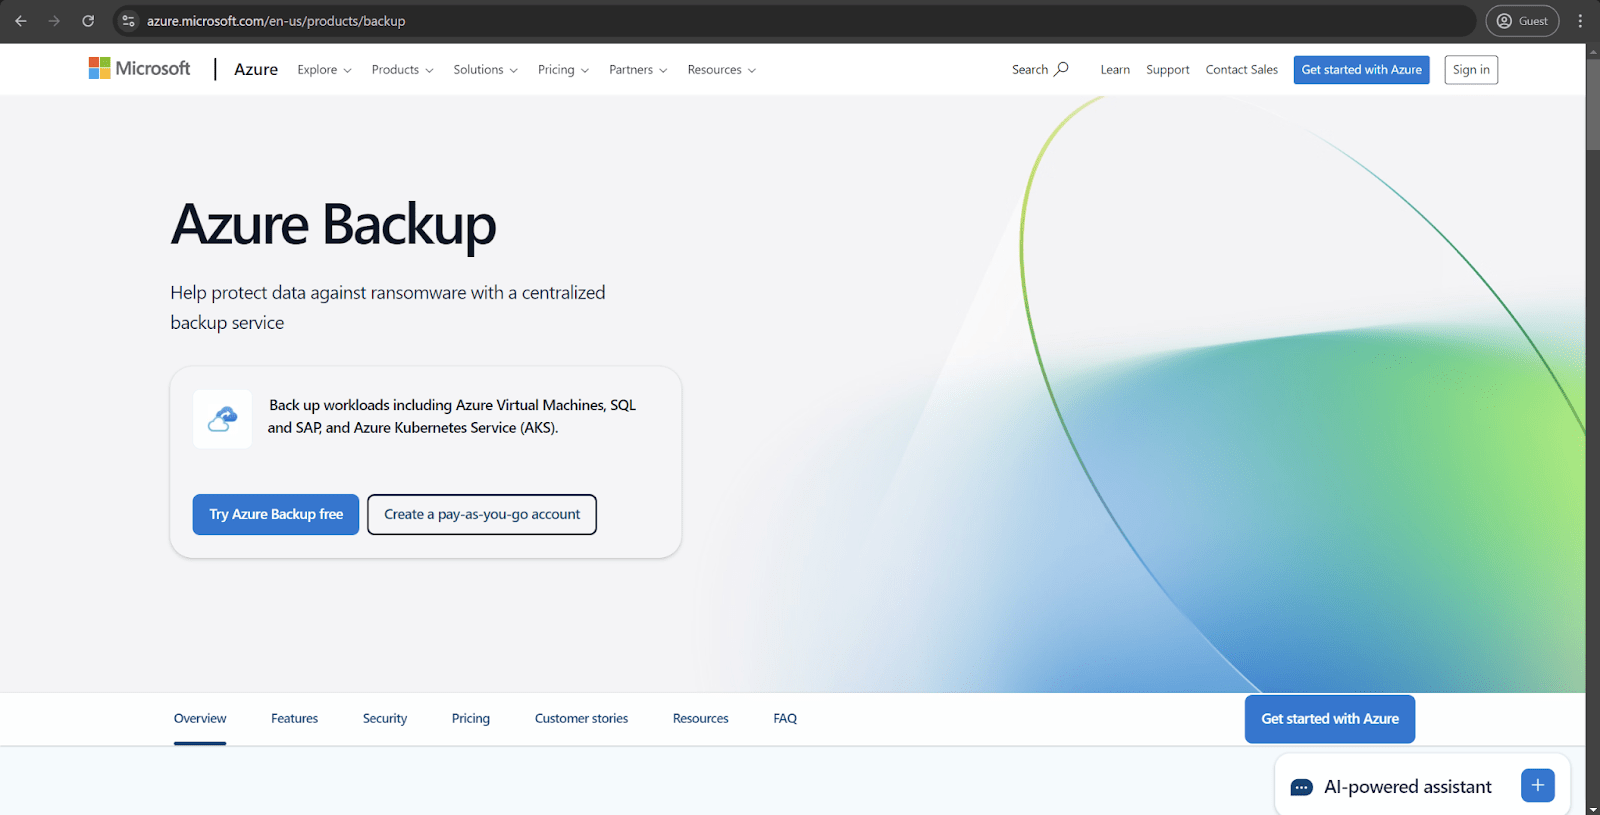Click Create a pay-as-you-go account
Viewport: 1600px width, 815px height.
[482, 515]
